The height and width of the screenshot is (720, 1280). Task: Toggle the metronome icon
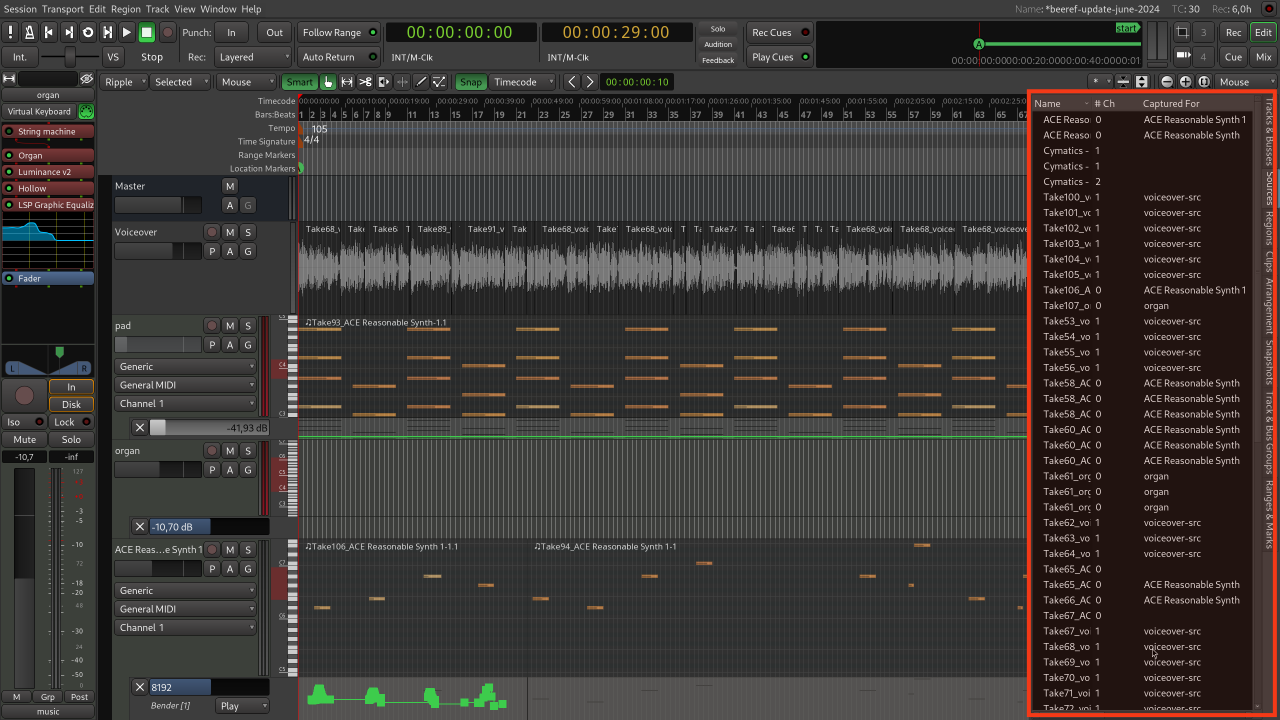[x=30, y=32]
